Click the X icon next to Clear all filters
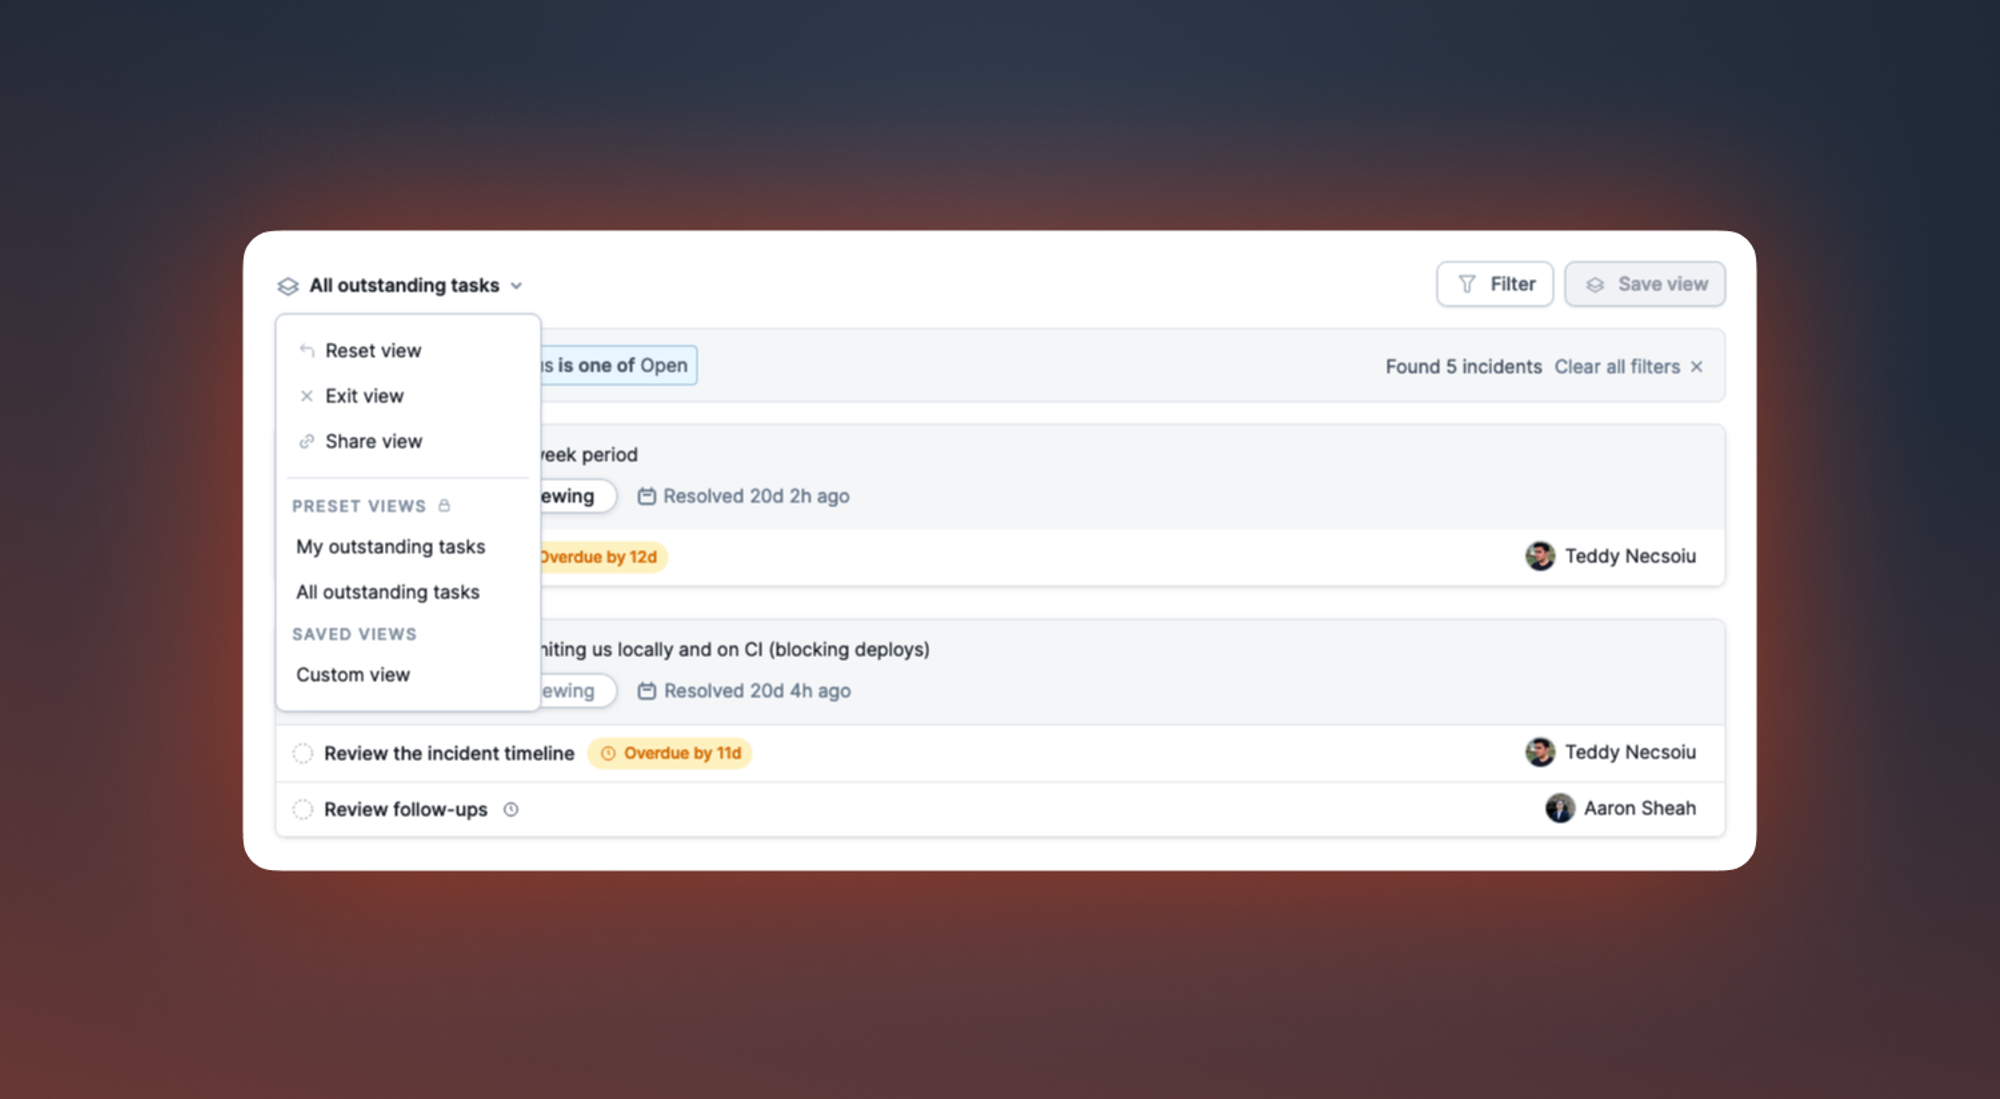The width and height of the screenshot is (2000, 1099). [1697, 367]
